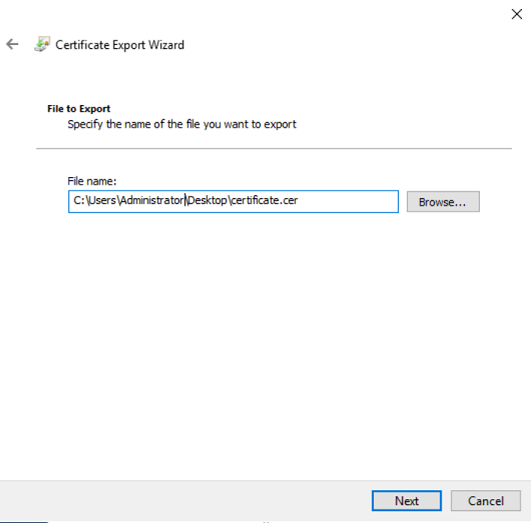Click empty space after path in text box
This screenshot has height=523, width=531.
[x=349, y=202]
